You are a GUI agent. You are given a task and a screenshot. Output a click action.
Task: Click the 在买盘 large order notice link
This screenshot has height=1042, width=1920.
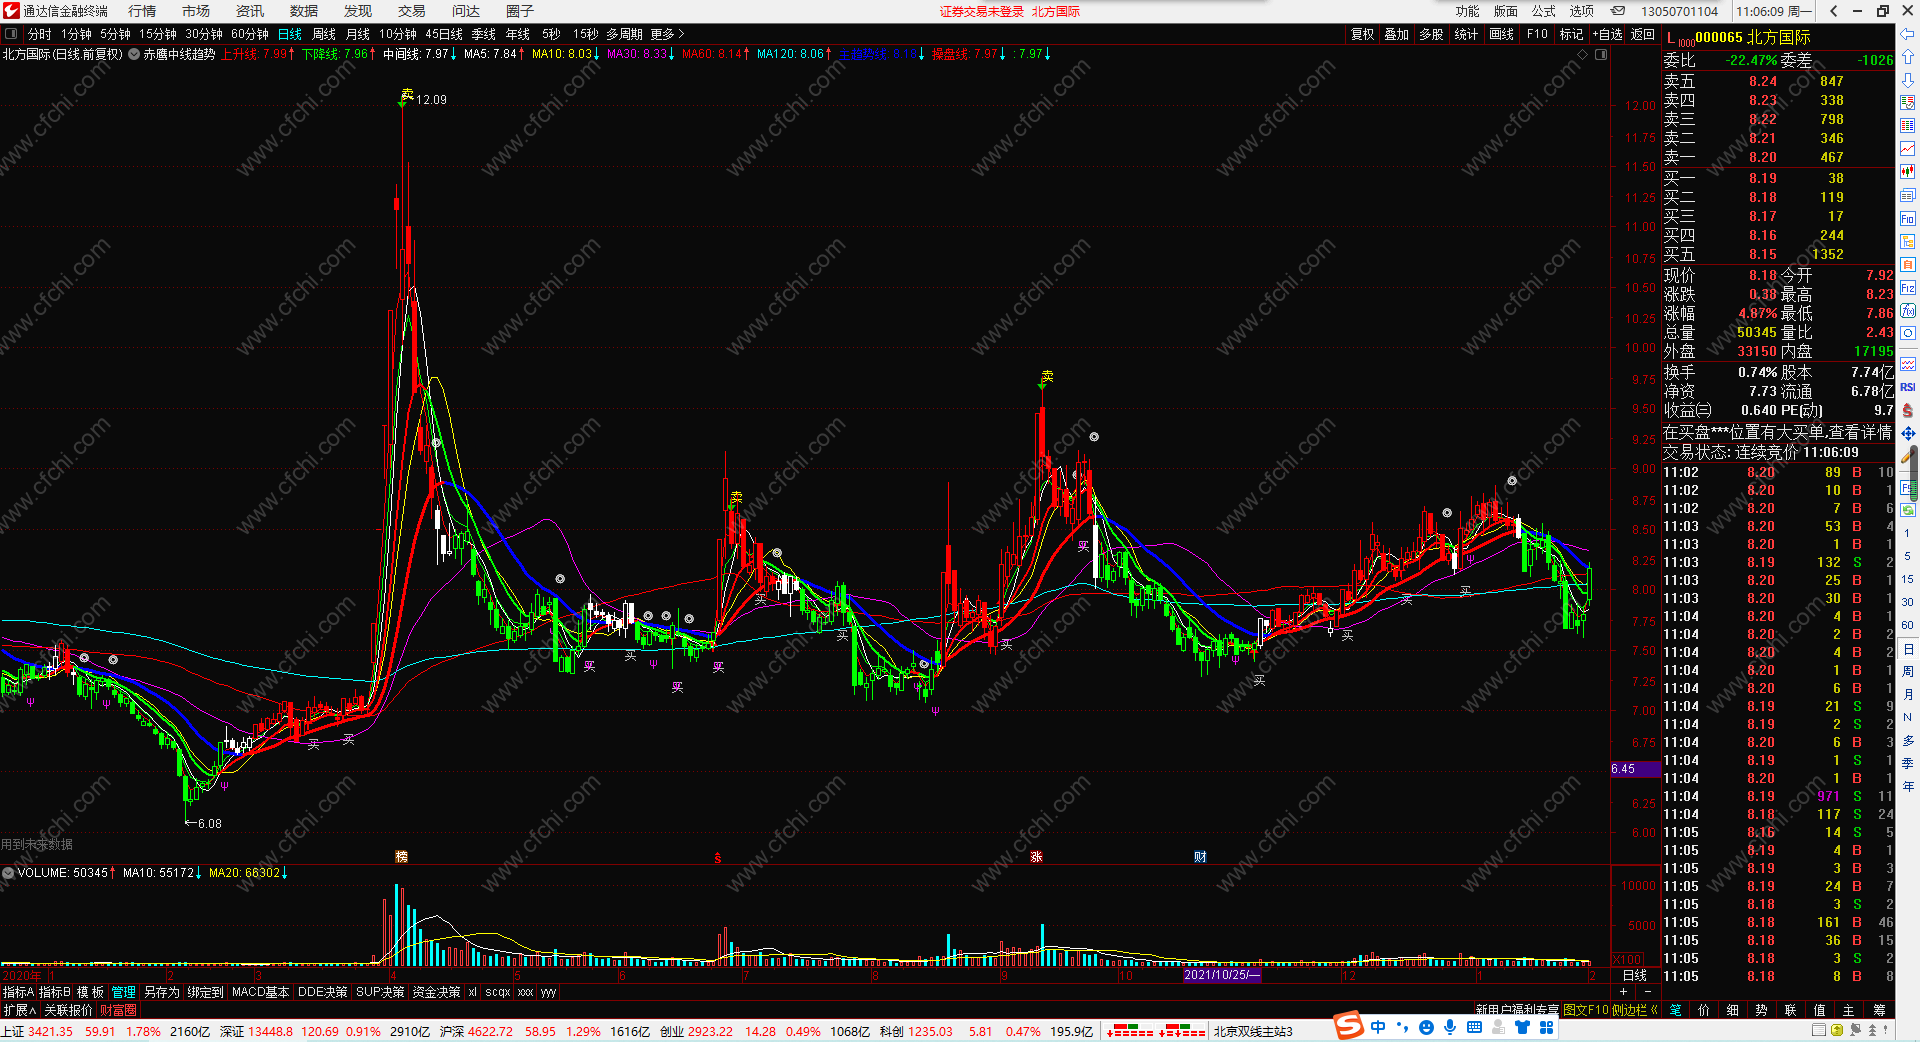coord(1777,432)
